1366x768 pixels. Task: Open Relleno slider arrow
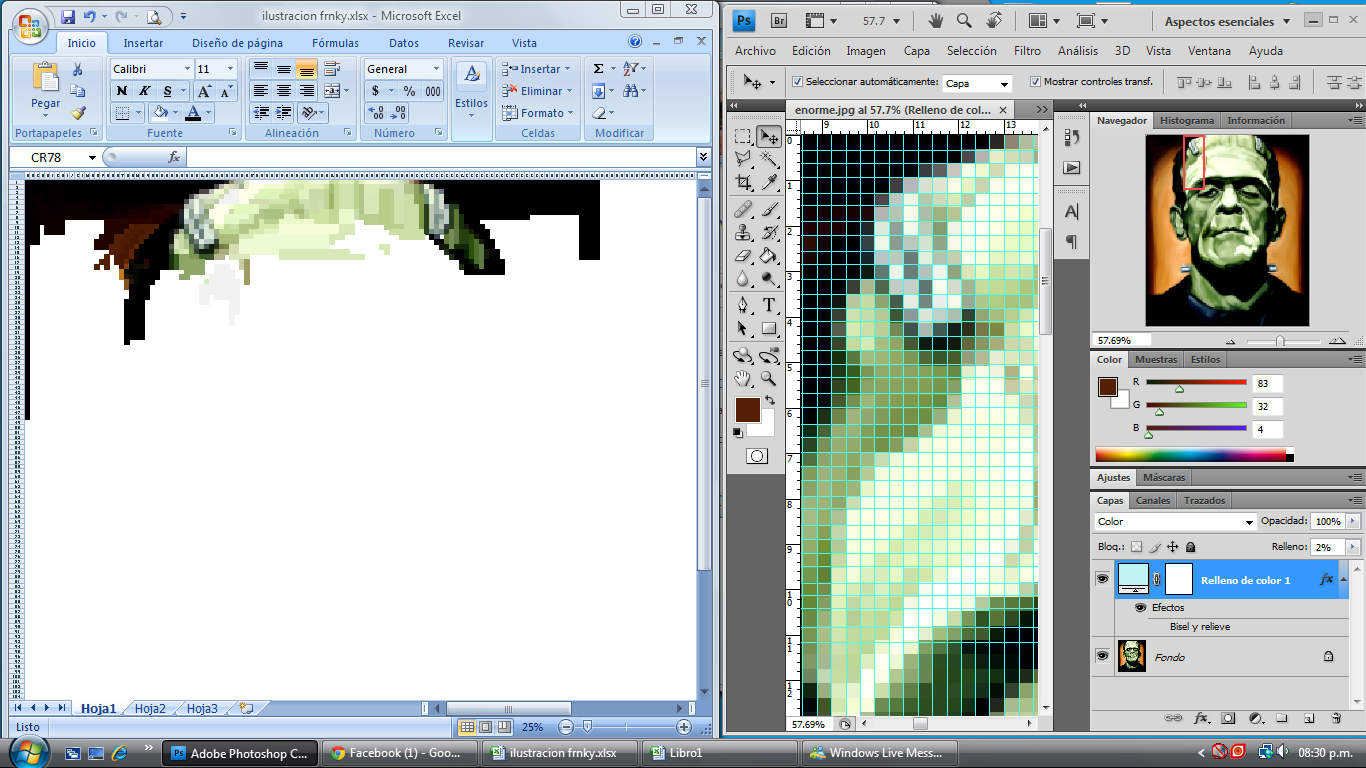click(1355, 547)
